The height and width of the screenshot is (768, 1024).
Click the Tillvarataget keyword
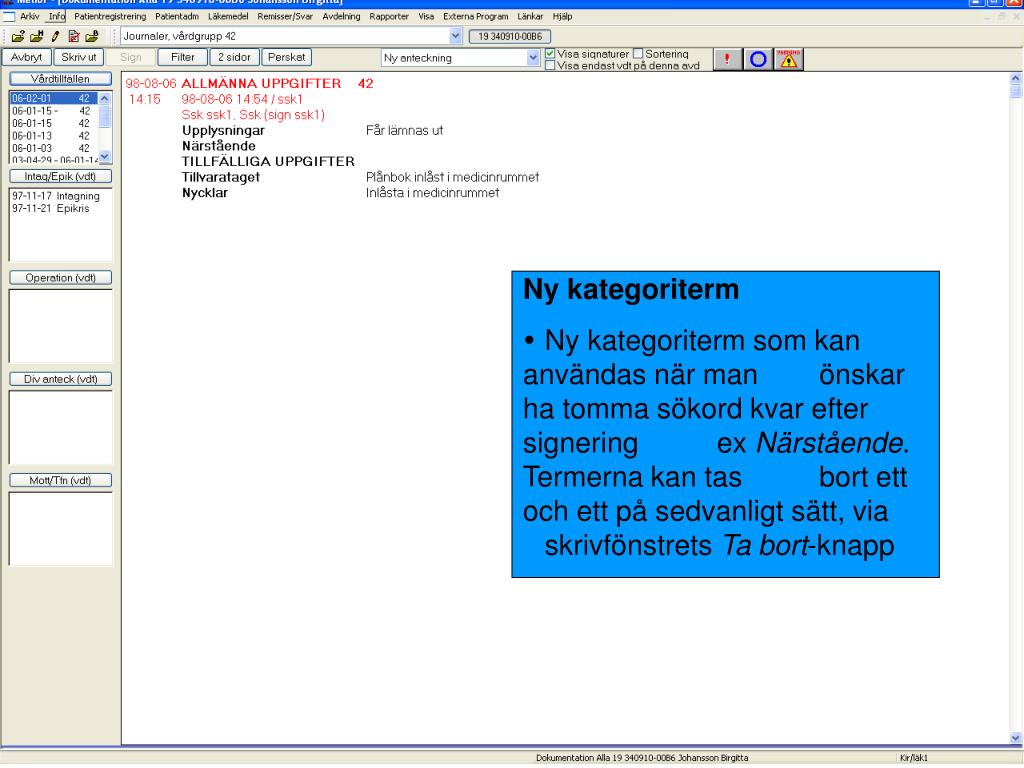pos(221,177)
